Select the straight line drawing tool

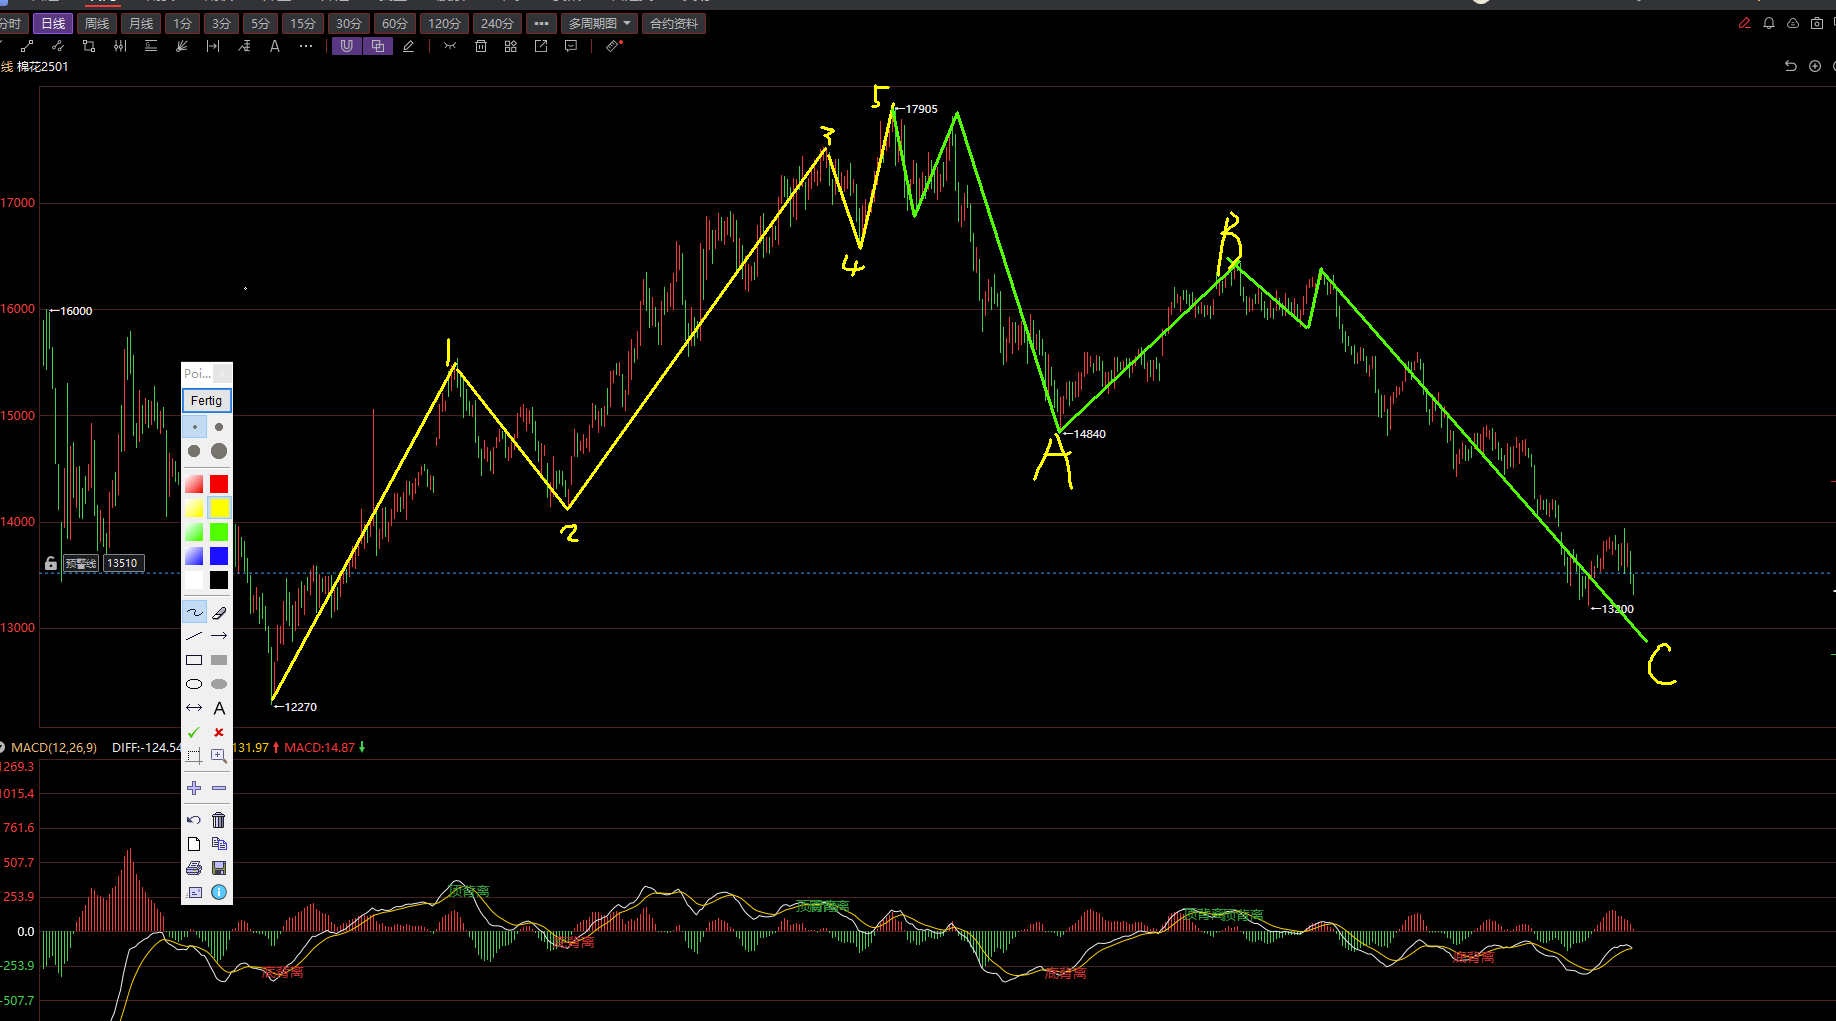point(194,636)
